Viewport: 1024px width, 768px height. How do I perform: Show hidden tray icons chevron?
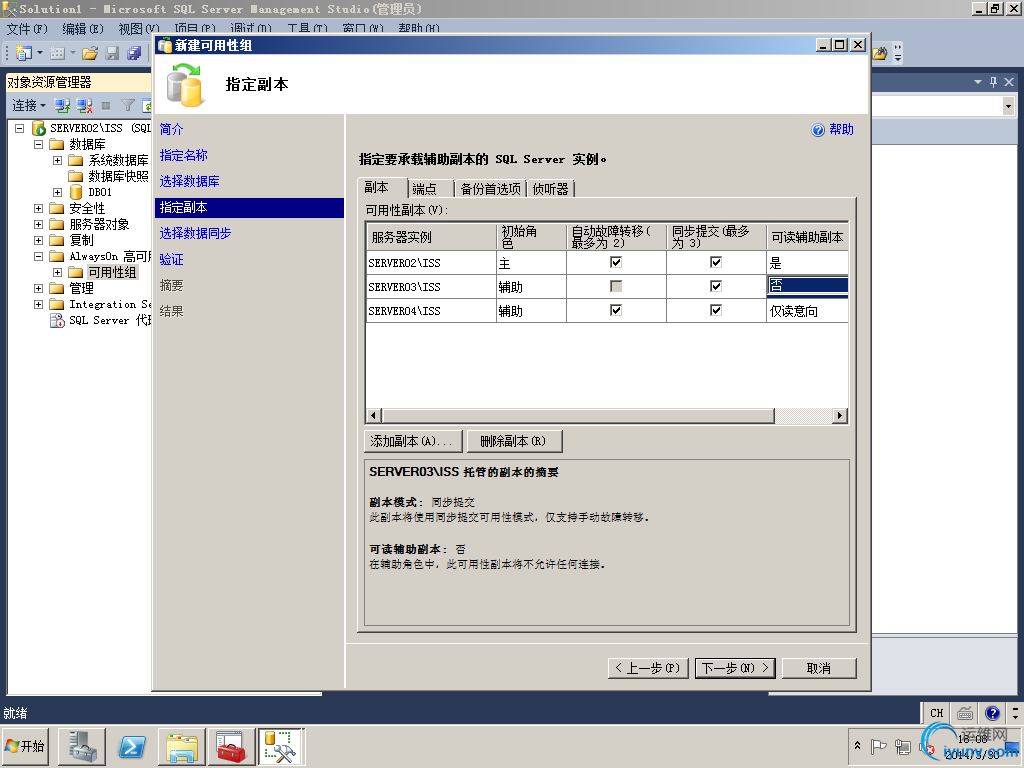[857, 746]
